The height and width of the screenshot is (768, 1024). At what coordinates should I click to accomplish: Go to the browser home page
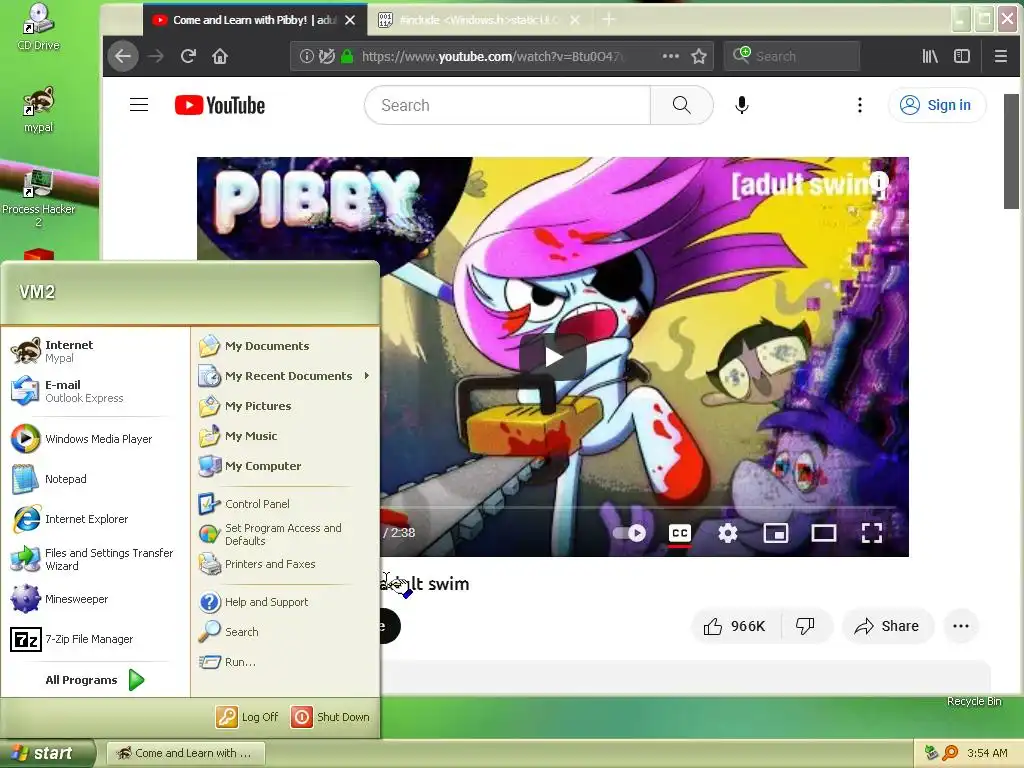[220, 56]
